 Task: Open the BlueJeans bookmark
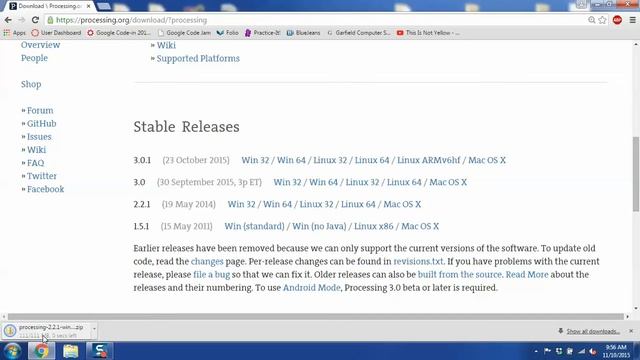[x=304, y=33]
